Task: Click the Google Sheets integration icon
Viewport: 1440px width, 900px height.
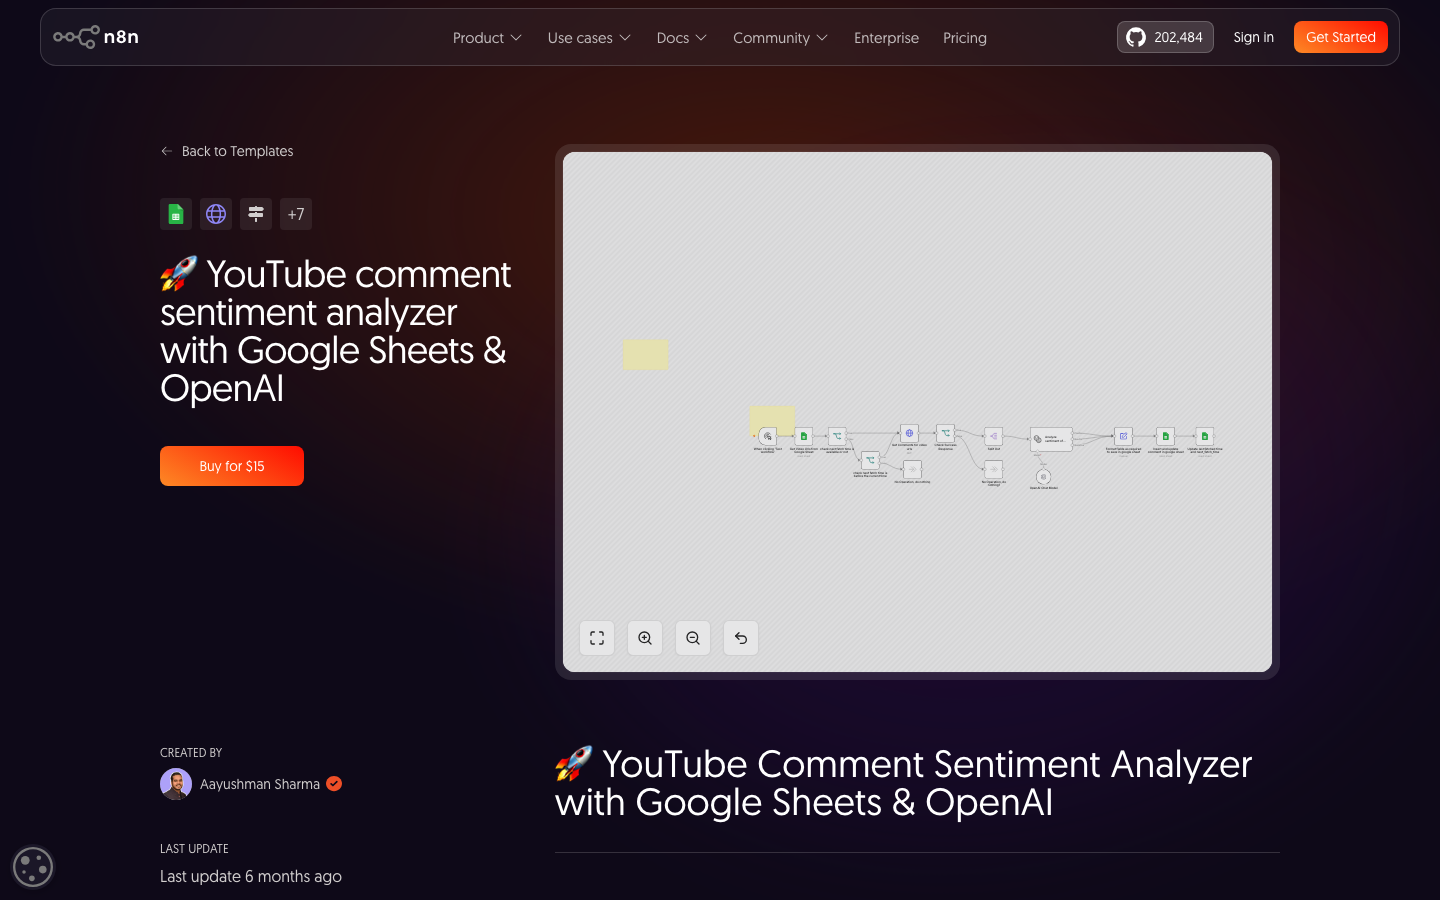Action: coord(176,214)
